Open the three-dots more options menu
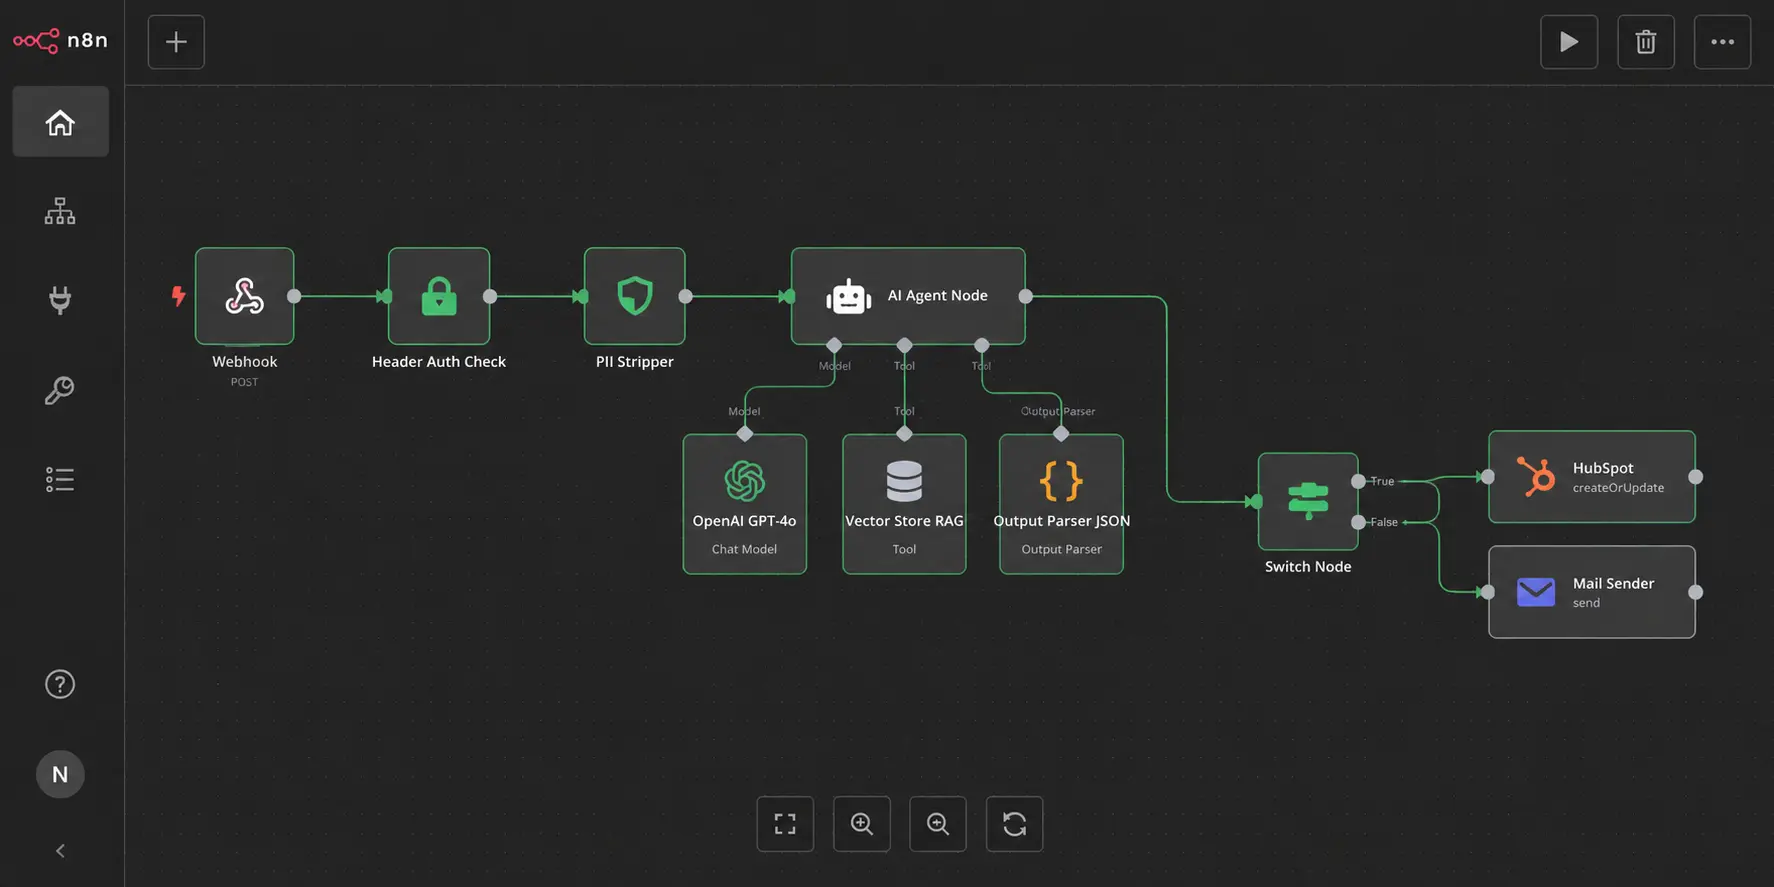 click(1722, 42)
